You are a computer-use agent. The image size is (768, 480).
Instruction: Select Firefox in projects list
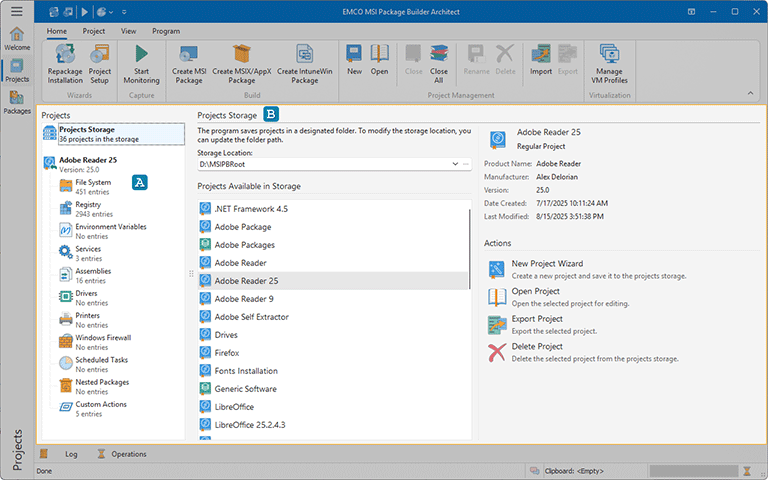(x=227, y=353)
